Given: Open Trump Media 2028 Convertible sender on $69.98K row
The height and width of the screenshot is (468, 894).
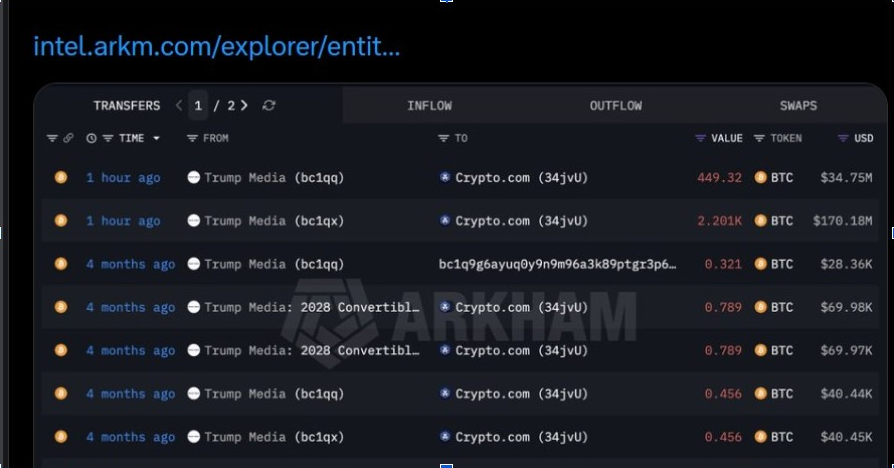Looking at the screenshot, I should tap(312, 307).
